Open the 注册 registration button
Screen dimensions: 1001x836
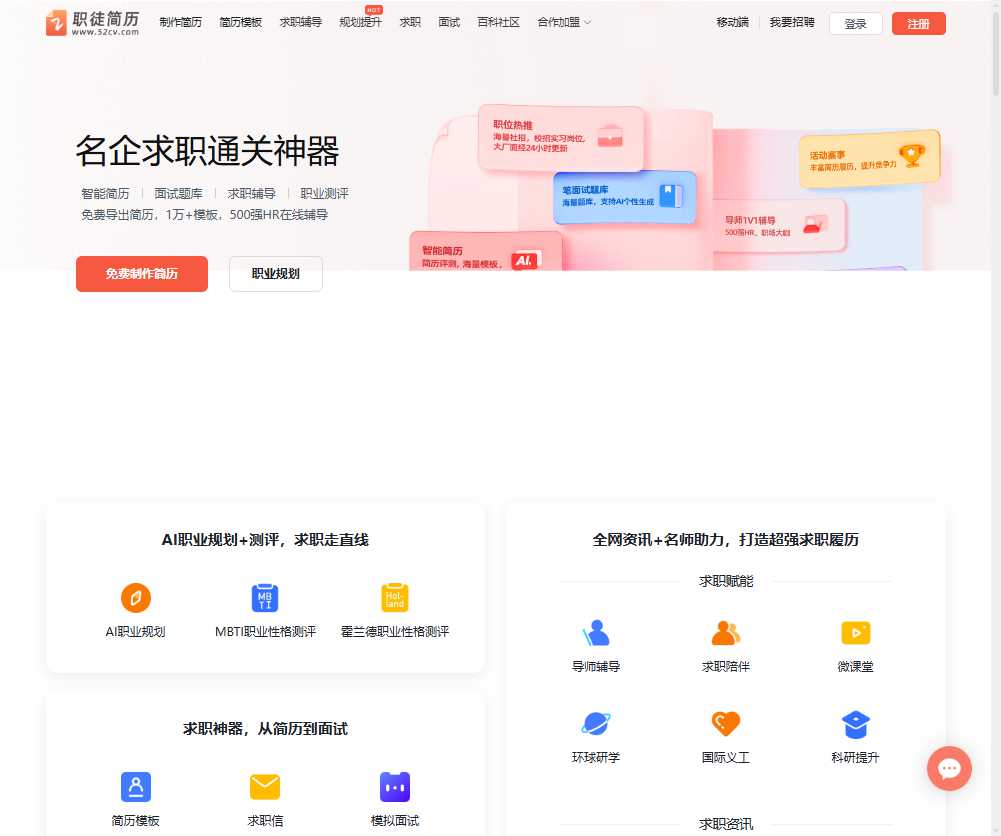tap(918, 23)
